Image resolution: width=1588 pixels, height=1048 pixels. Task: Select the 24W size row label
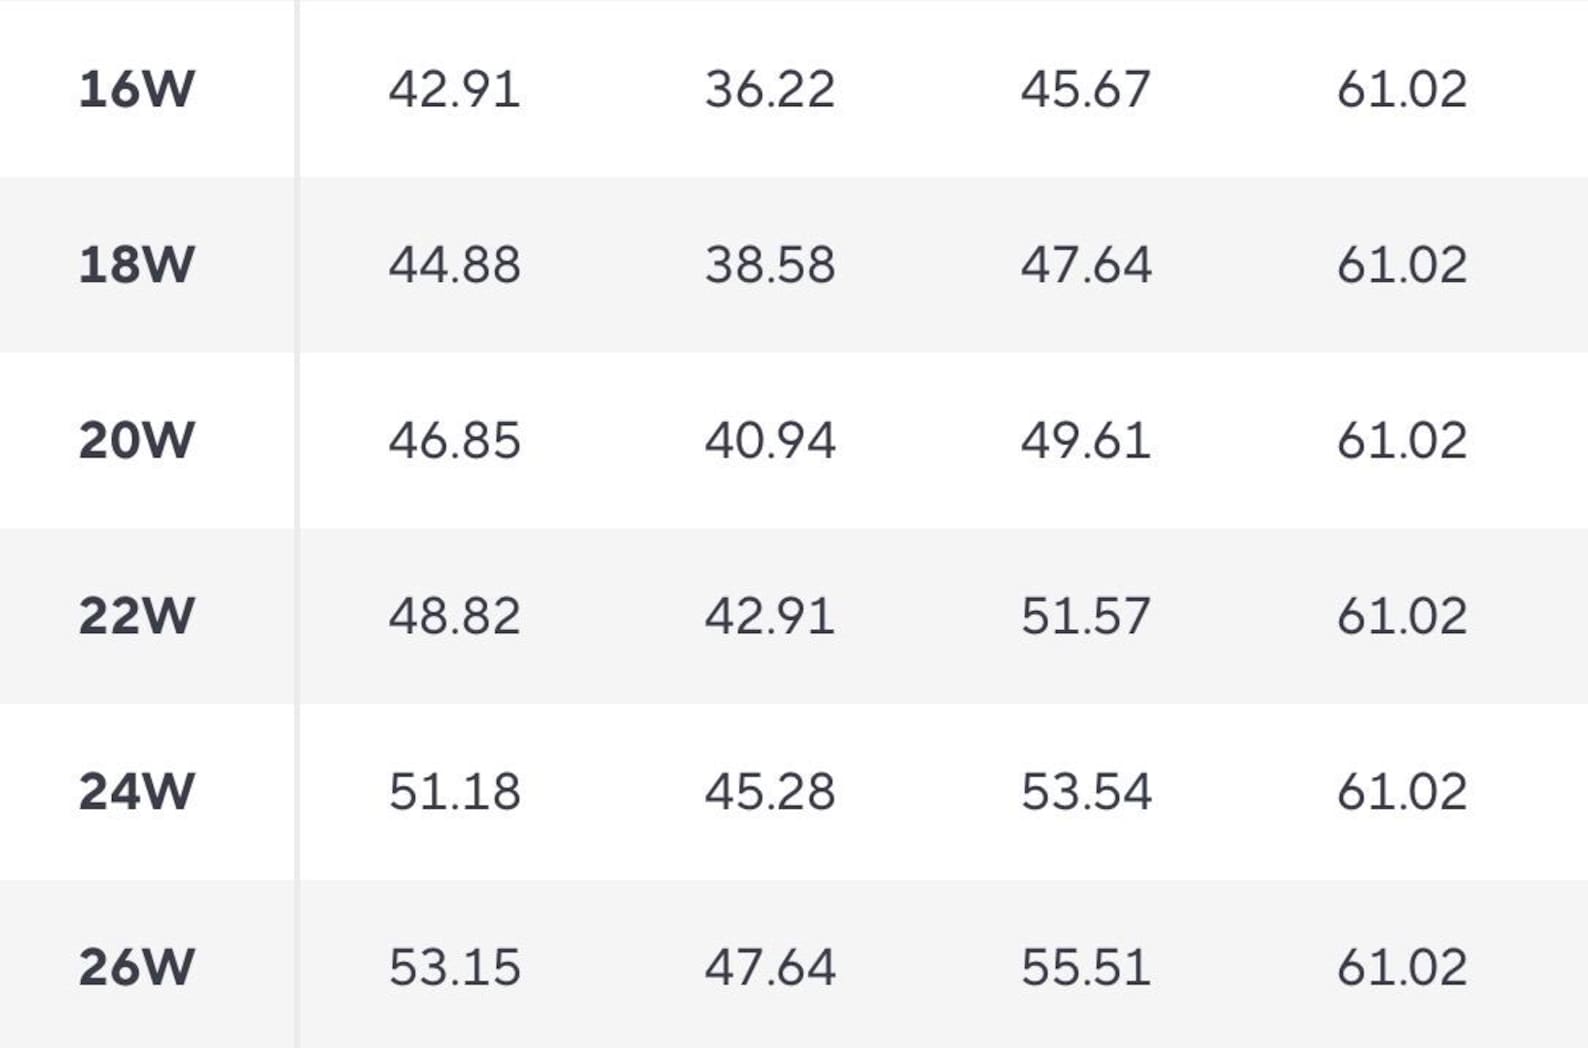click(137, 791)
